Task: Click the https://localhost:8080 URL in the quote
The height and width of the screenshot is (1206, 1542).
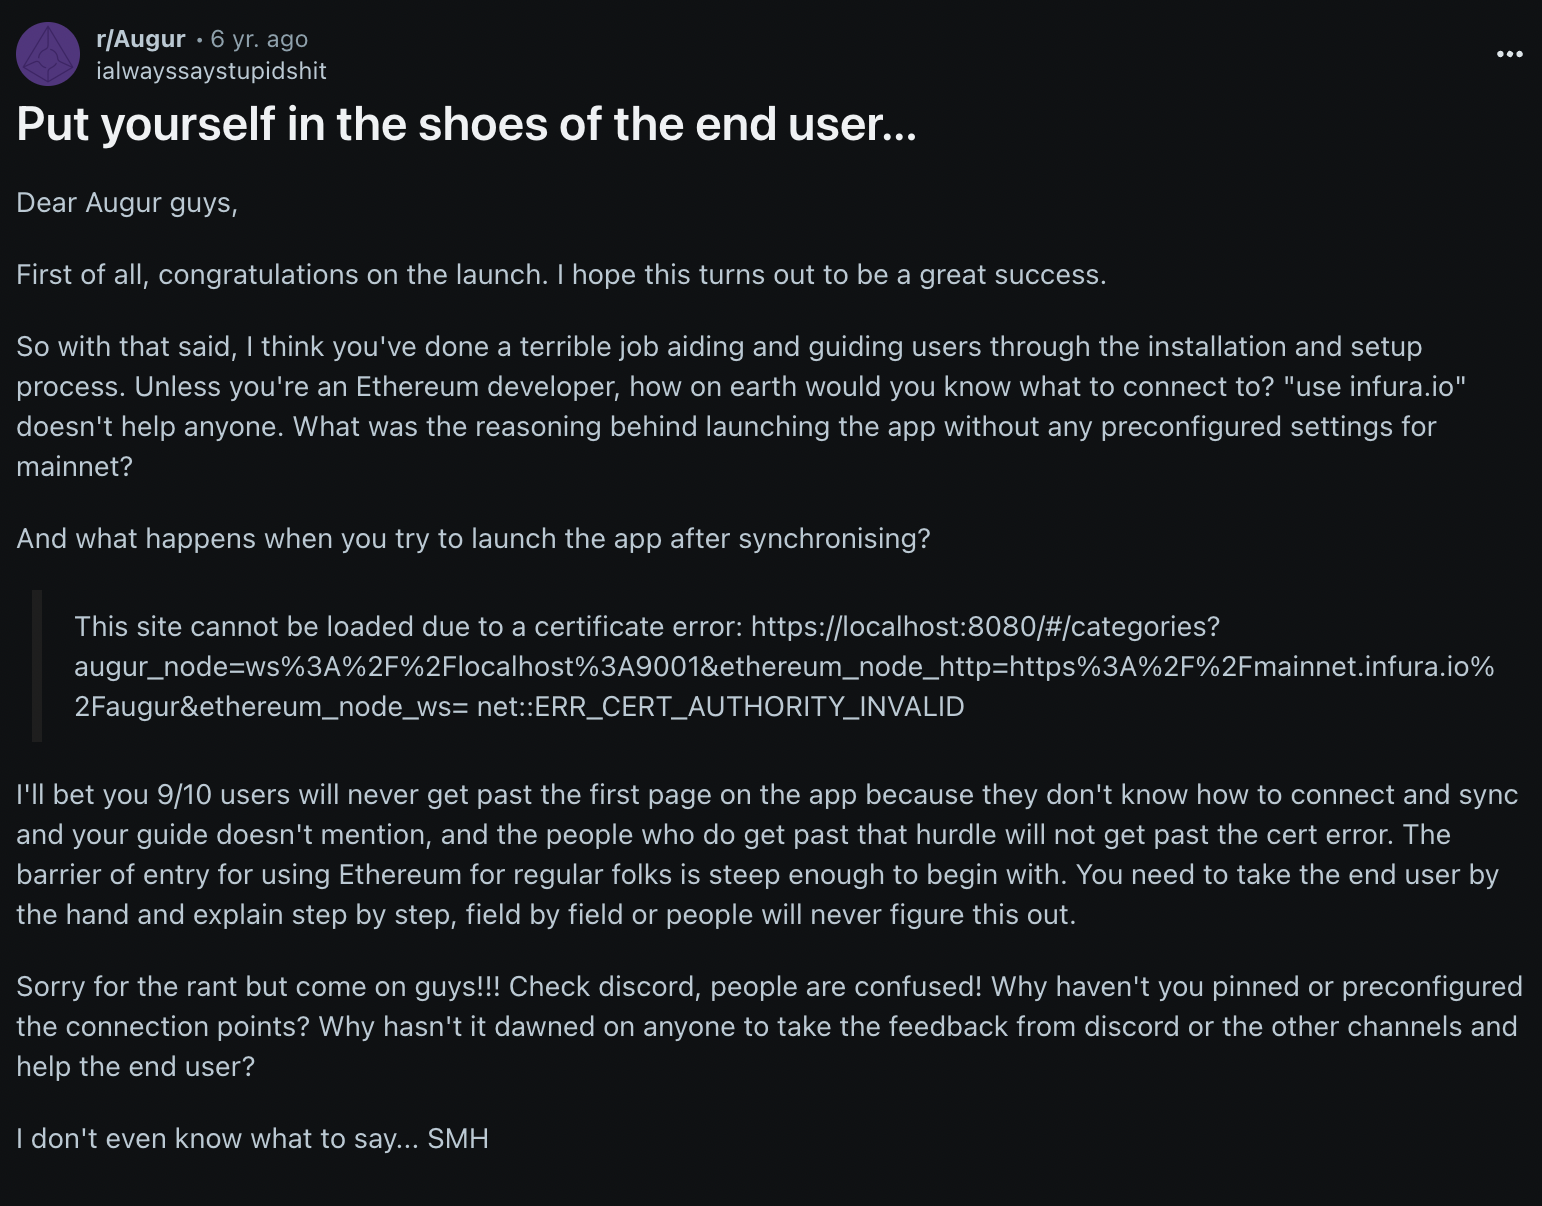Action: [985, 627]
